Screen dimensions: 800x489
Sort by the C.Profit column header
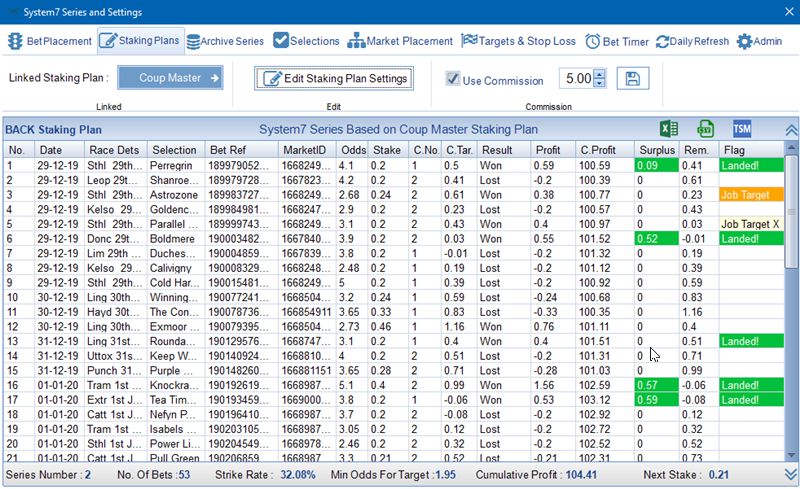605,150
